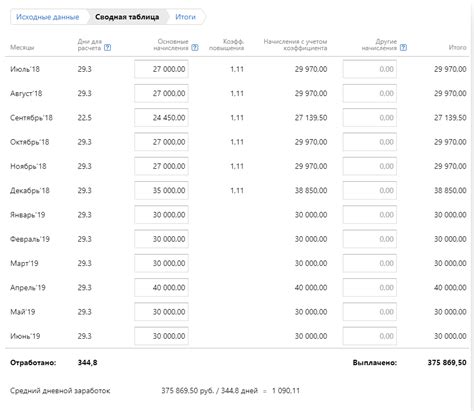Click Февраль'19 основные начисления field
Screen dimensions: 474x411
coord(161,239)
